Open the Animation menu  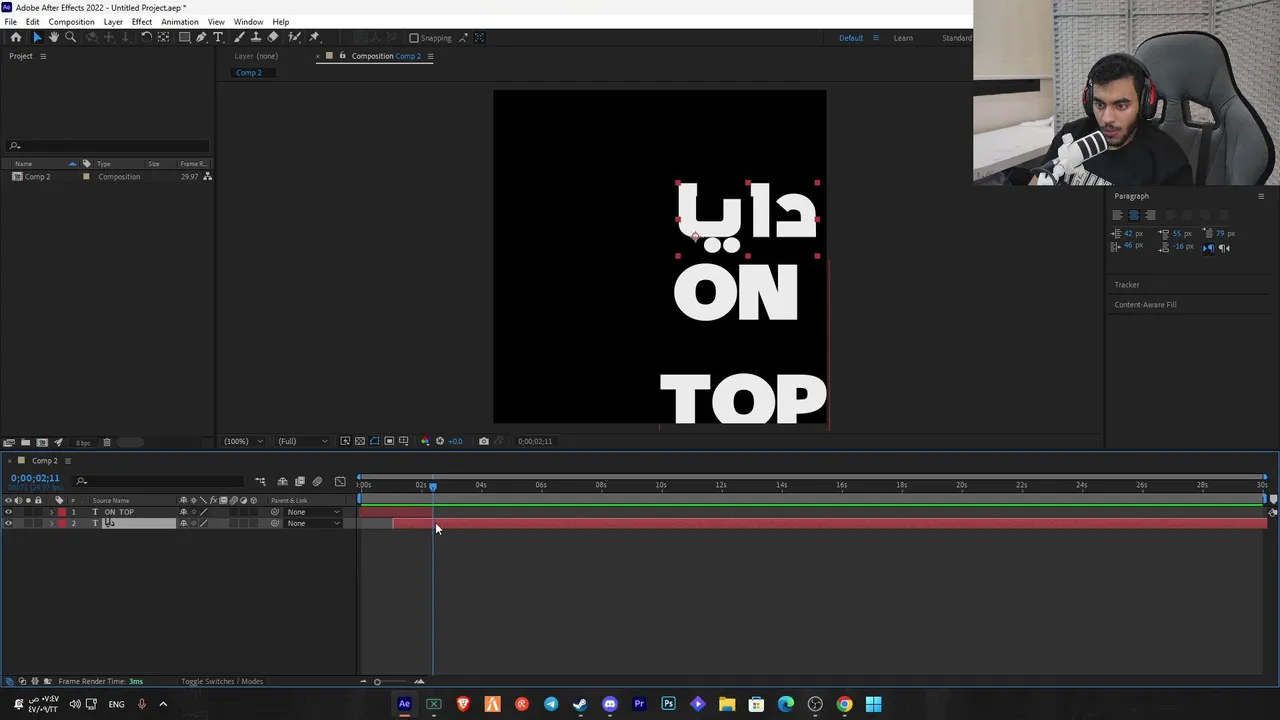point(180,22)
